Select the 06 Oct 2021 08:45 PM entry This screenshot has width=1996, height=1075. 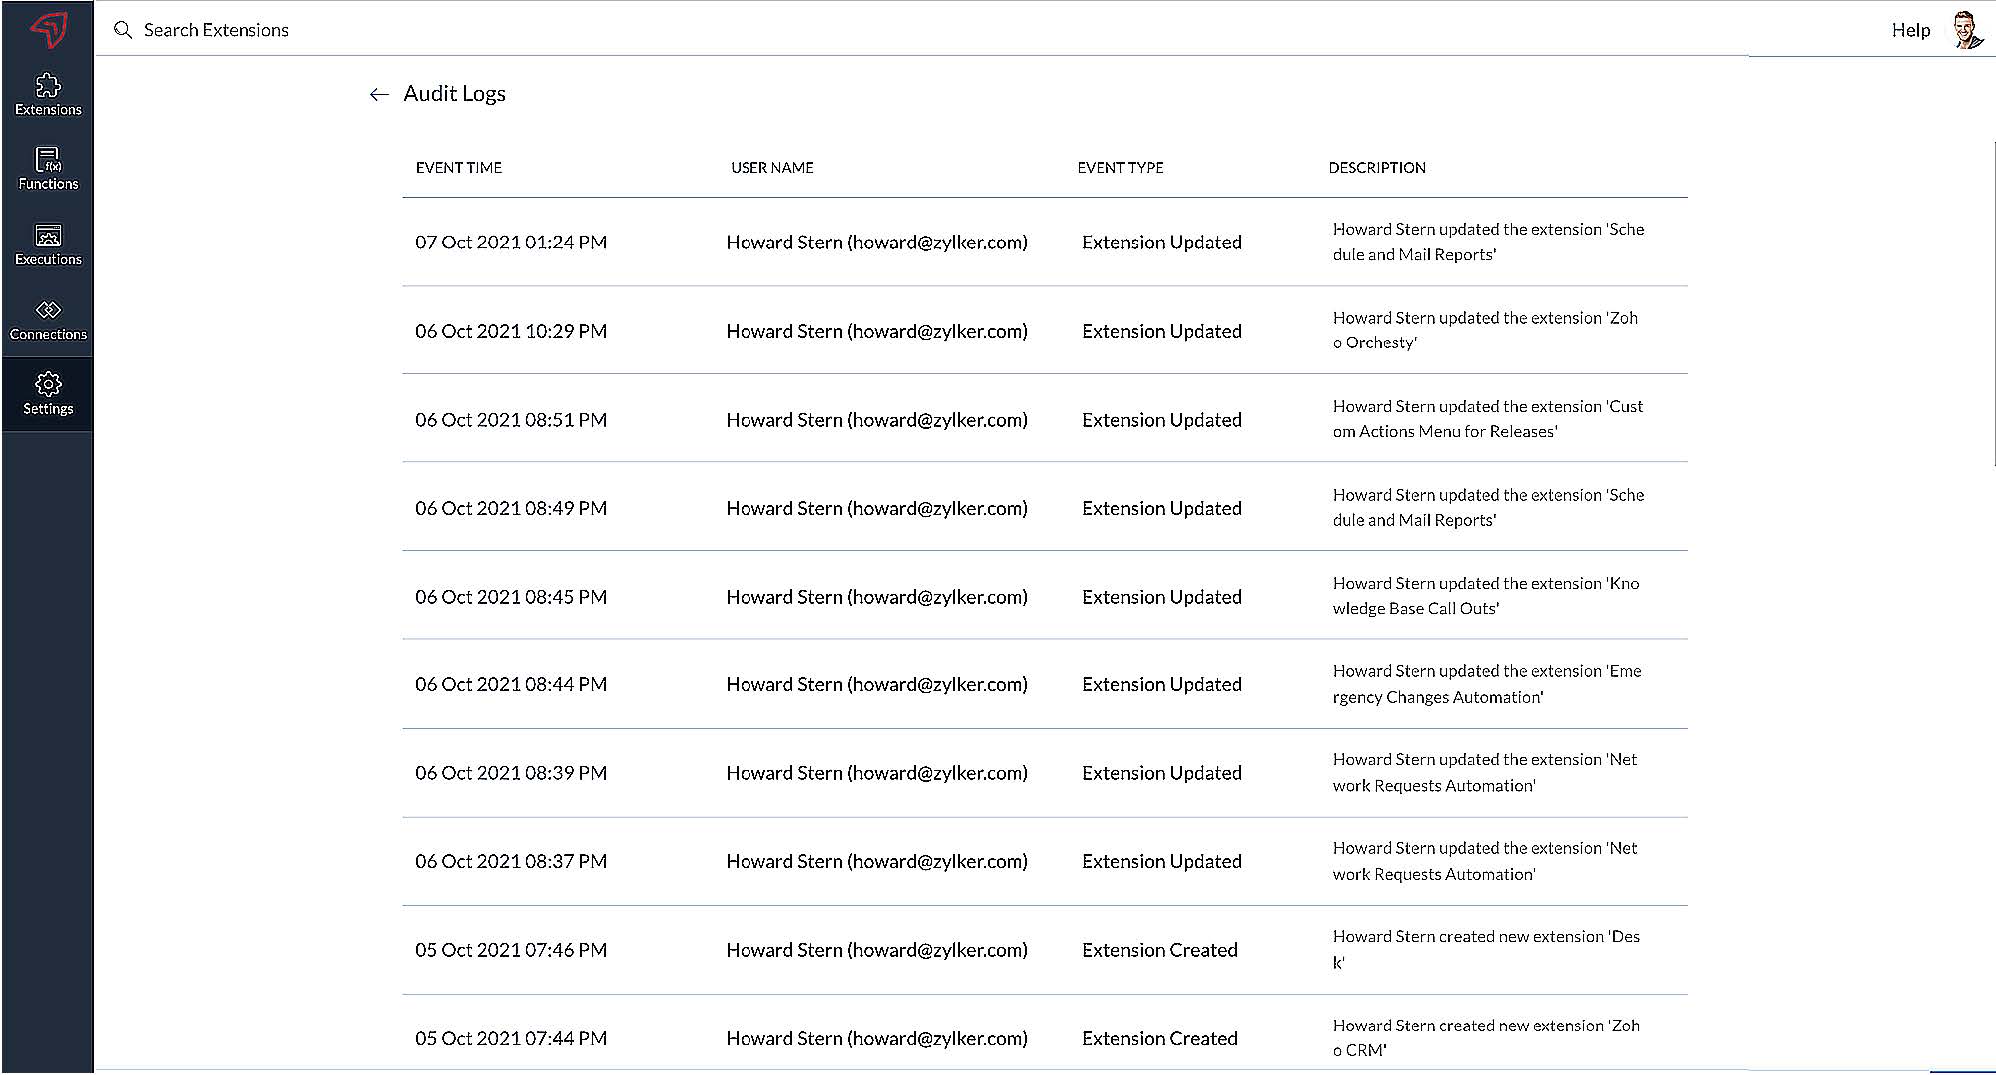(1045, 596)
